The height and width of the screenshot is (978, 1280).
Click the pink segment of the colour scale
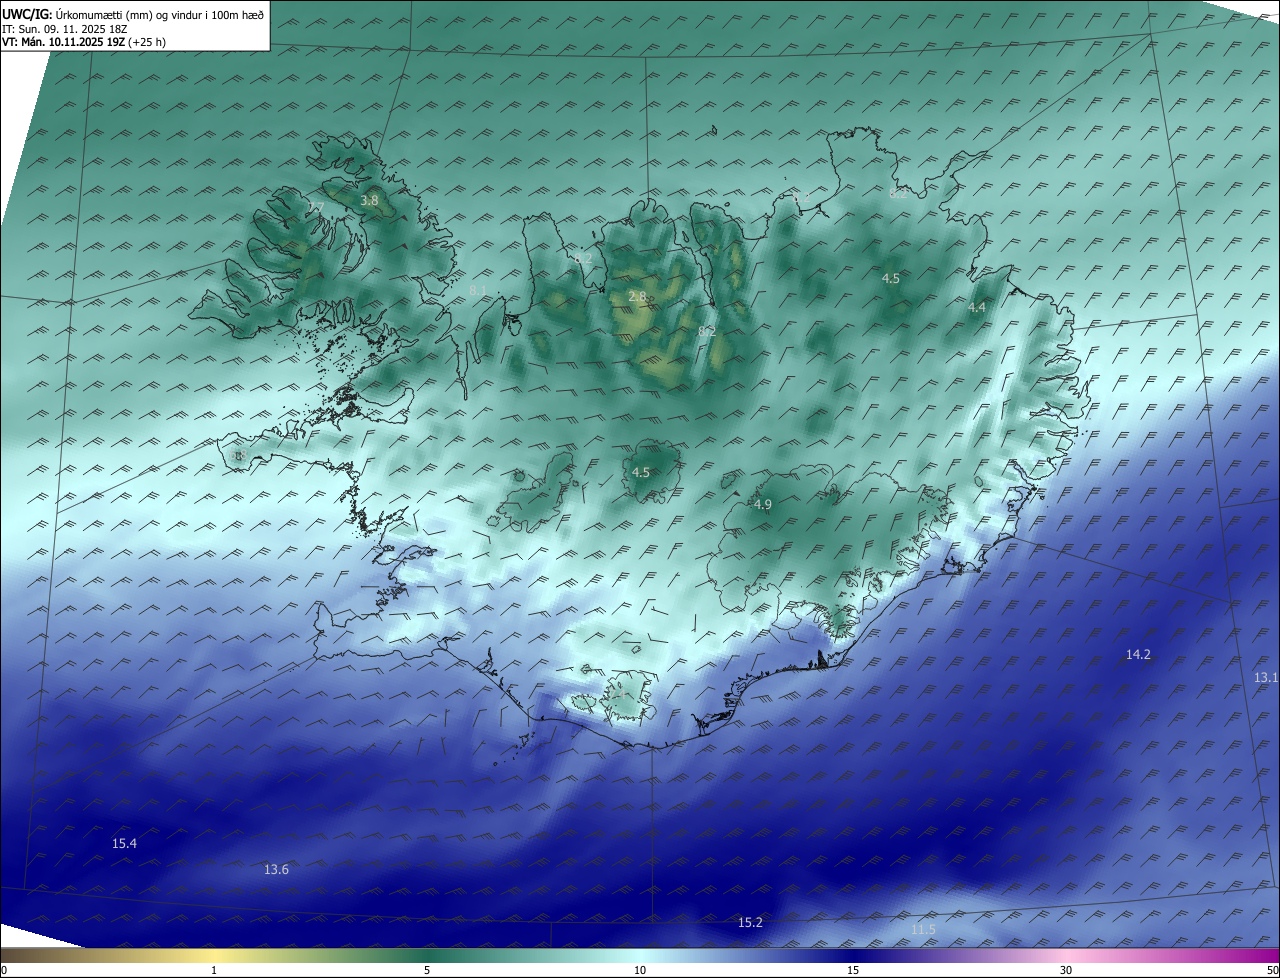[1066, 955]
